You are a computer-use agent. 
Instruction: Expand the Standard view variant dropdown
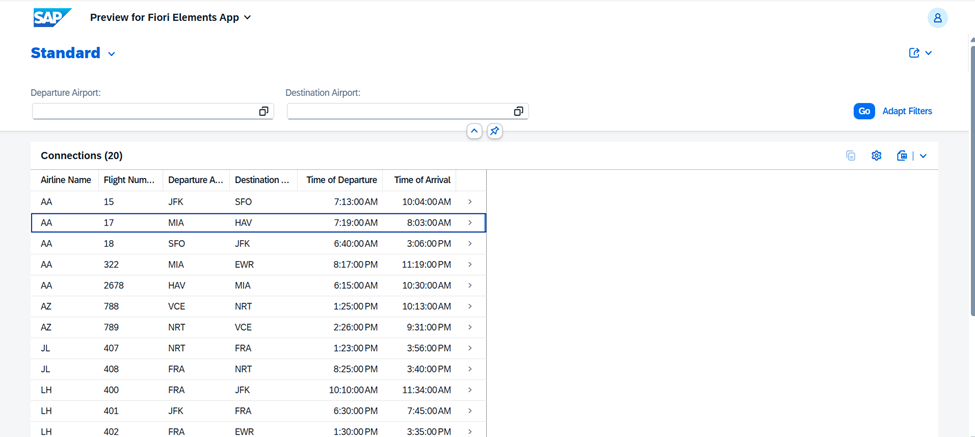tap(112, 54)
